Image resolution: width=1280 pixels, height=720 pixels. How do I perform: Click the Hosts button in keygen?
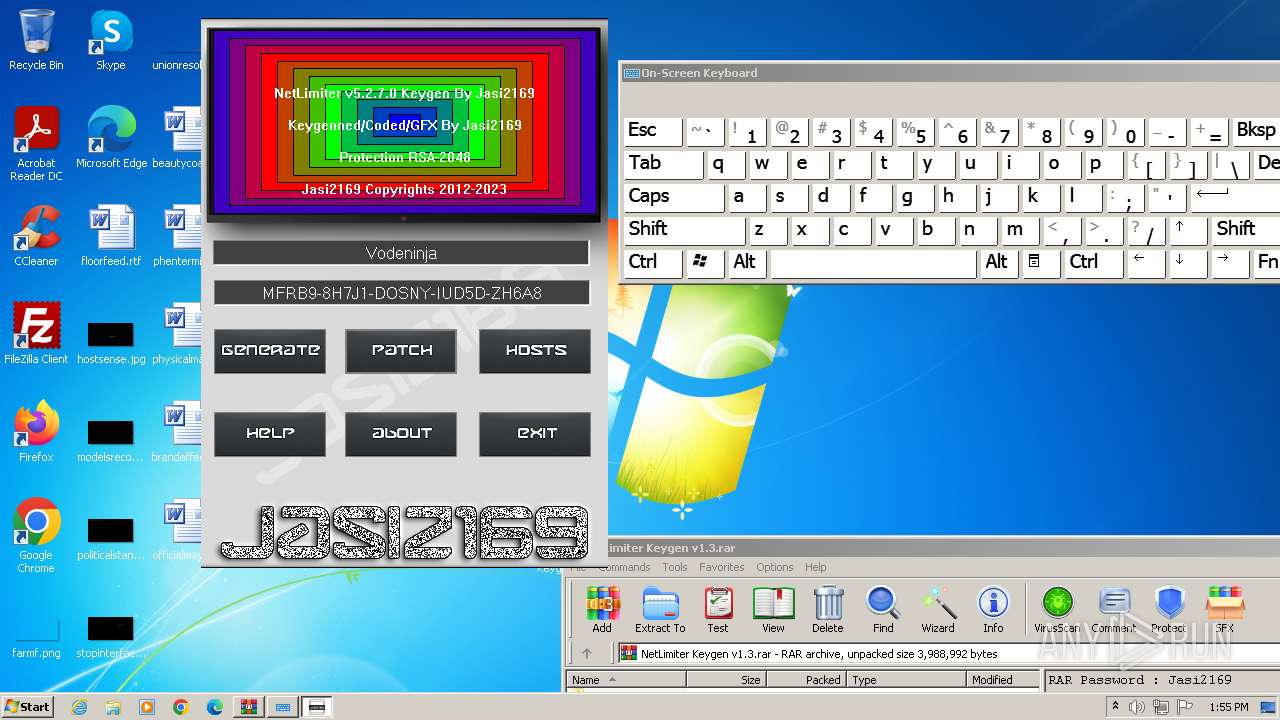[535, 351]
